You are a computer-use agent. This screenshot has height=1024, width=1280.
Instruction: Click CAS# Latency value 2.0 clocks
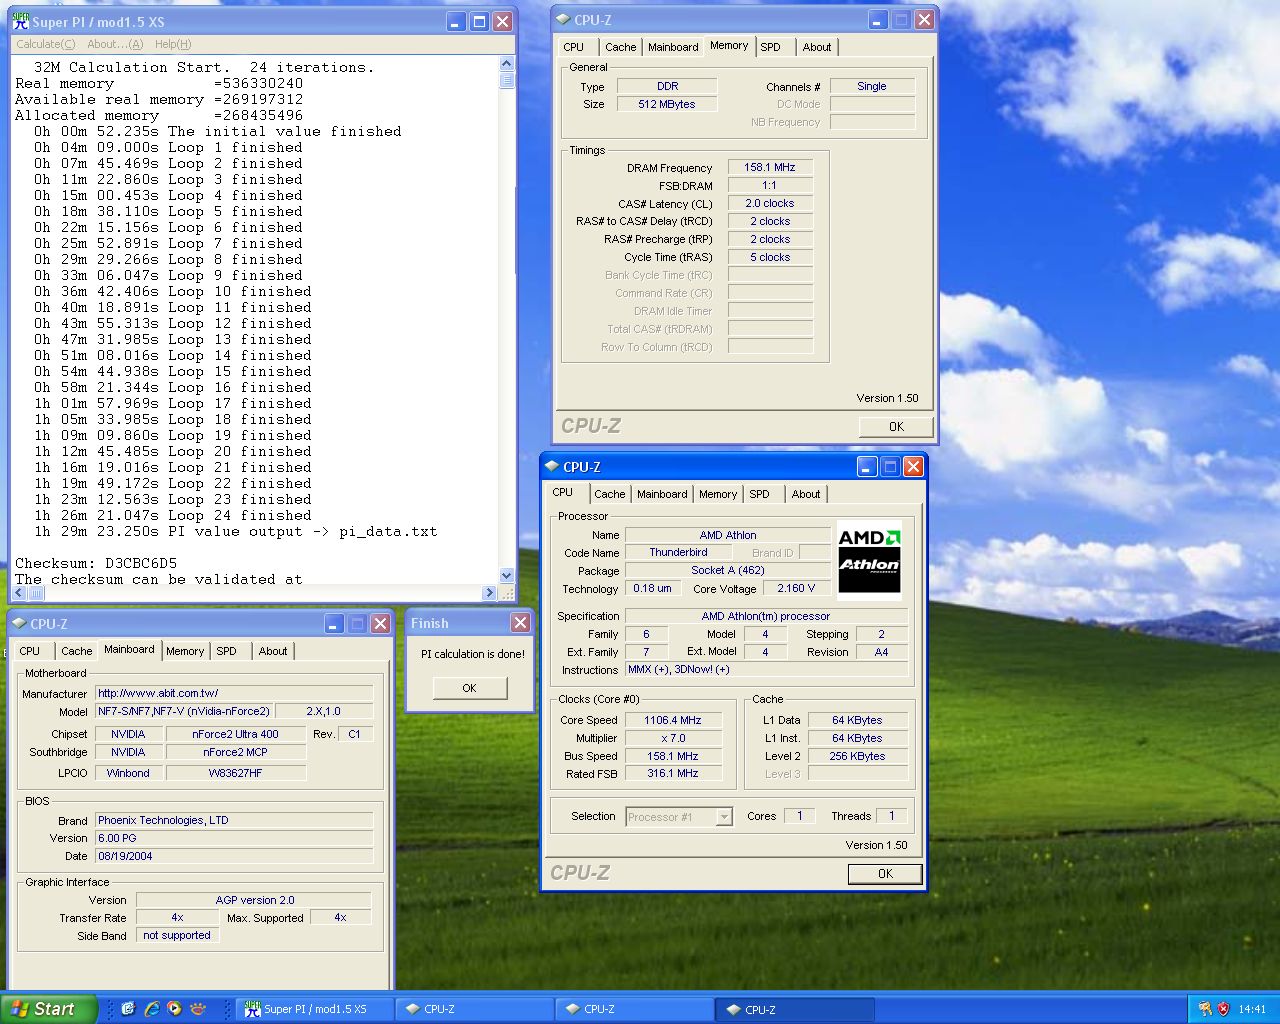click(x=770, y=203)
